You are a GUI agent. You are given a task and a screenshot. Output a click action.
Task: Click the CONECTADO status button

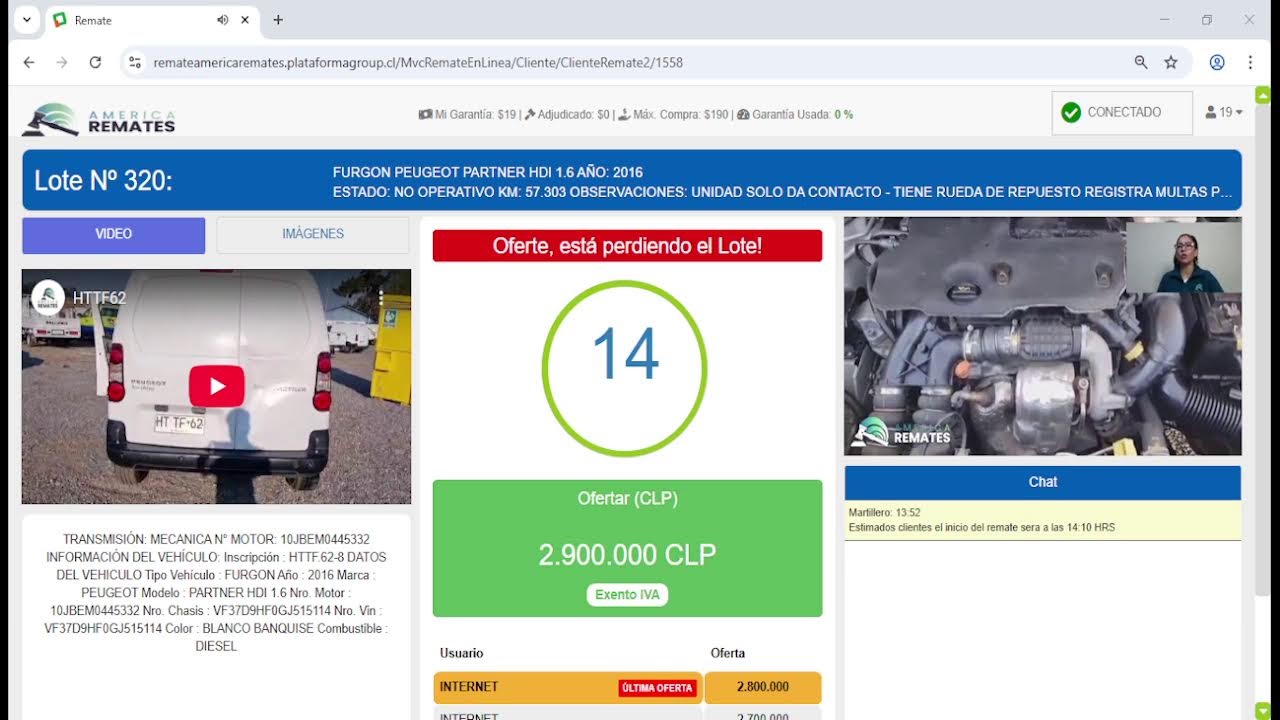point(1122,113)
